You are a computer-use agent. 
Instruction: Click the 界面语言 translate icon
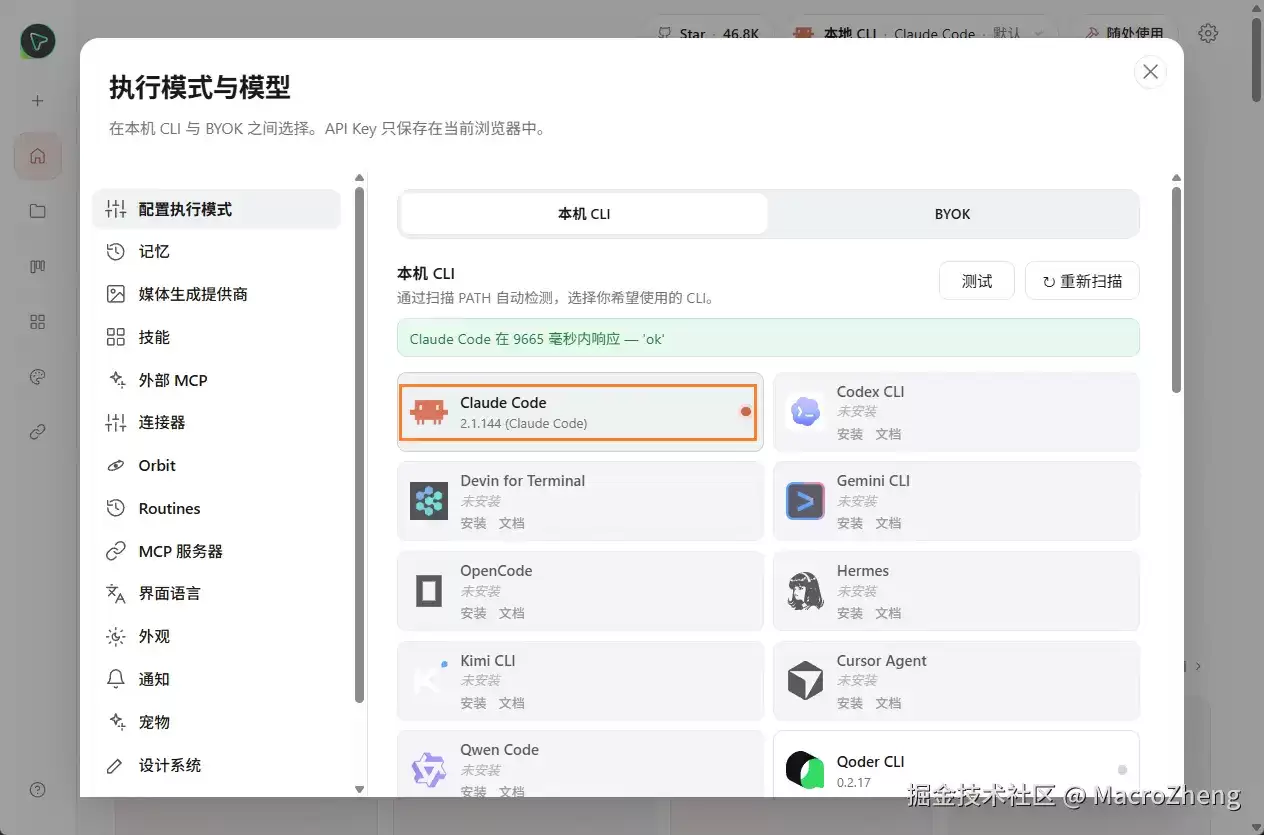(116, 593)
